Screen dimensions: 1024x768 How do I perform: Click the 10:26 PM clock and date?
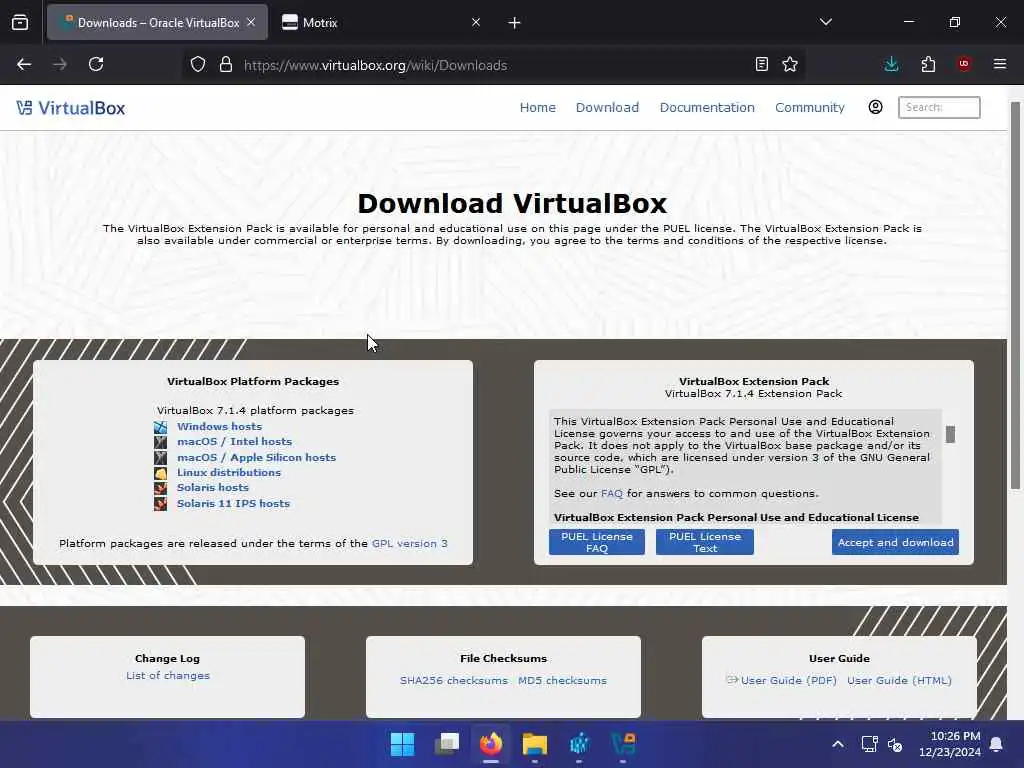pyautogui.click(x=950, y=744)
